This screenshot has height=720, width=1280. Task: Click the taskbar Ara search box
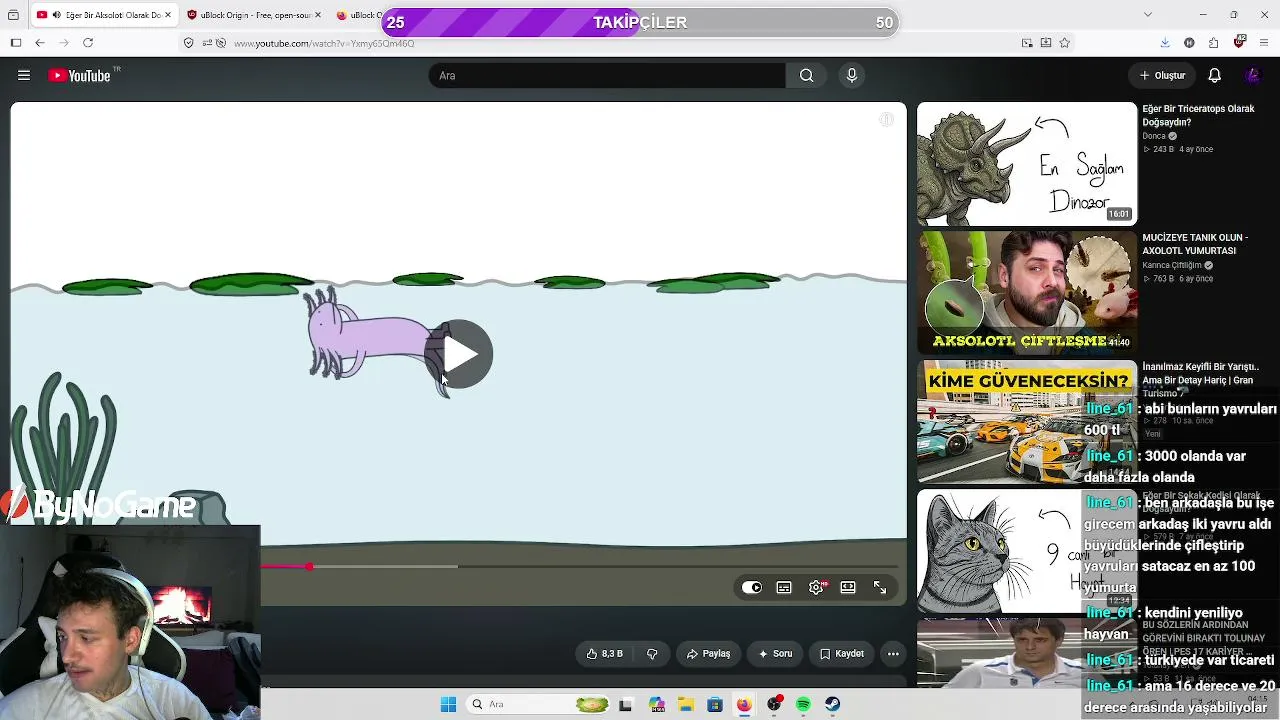[540, 704]
